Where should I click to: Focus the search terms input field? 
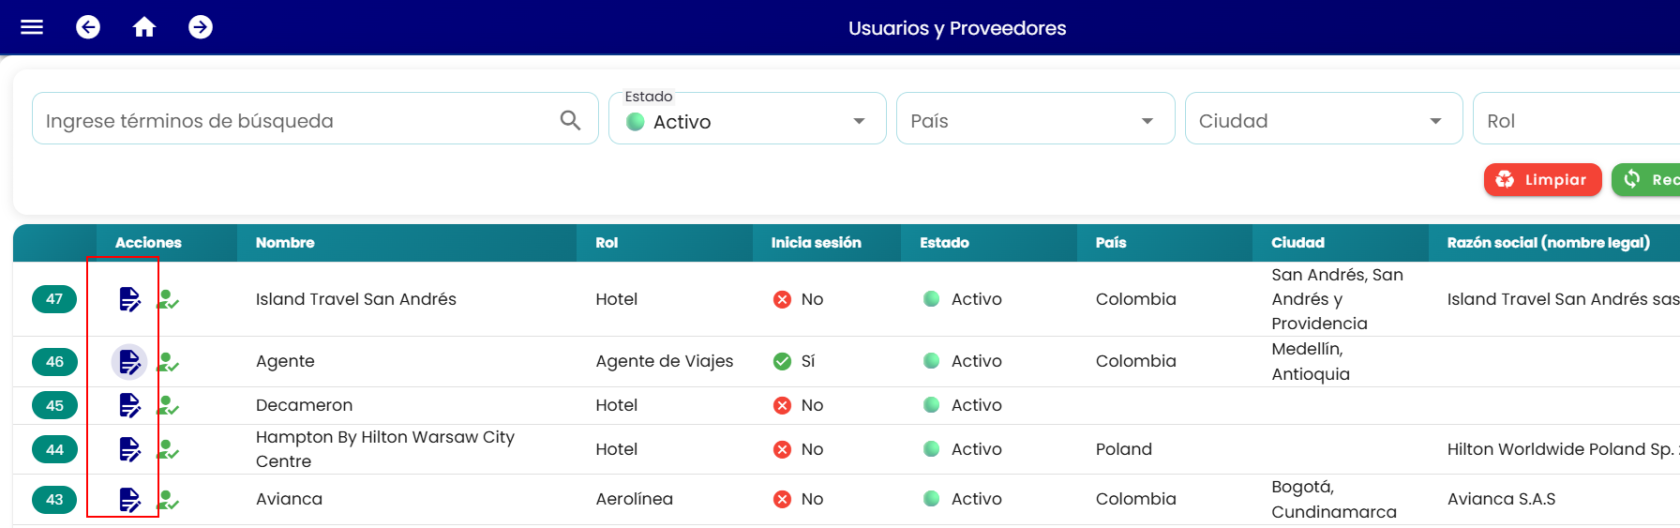pyautogui.click(x=297, y=120)
